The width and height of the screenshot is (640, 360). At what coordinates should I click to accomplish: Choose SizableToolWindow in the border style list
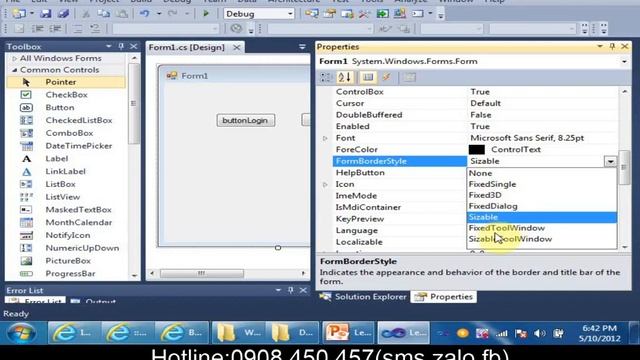click(x=542, y=239)
